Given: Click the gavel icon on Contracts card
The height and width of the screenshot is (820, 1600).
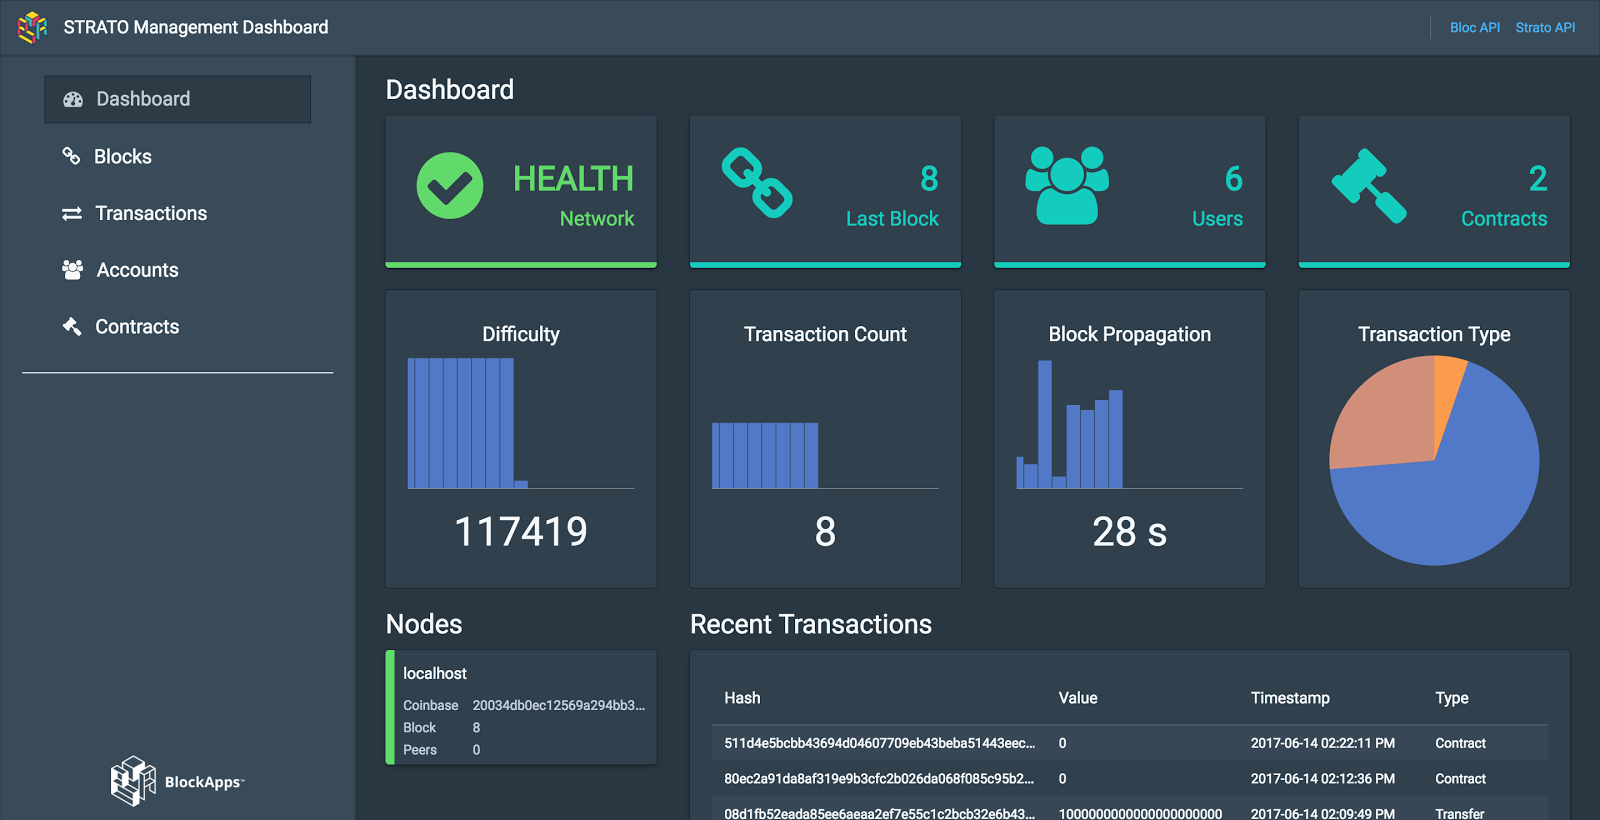Looking at the screenshot, I should 1369,186.
